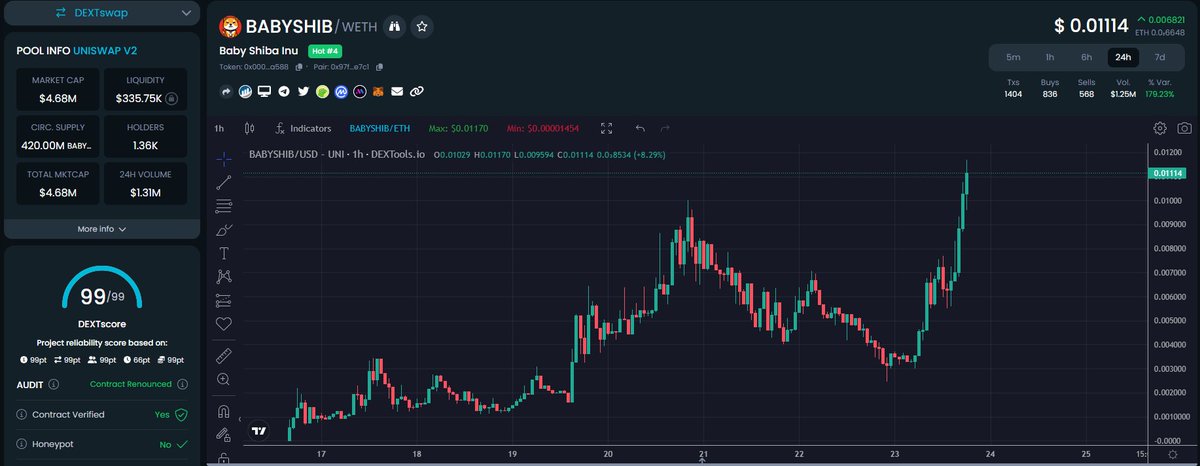The image size is (1200, 466).
Task: Switch stats to 5m timeframe
Action: (x=1013, y=57)
